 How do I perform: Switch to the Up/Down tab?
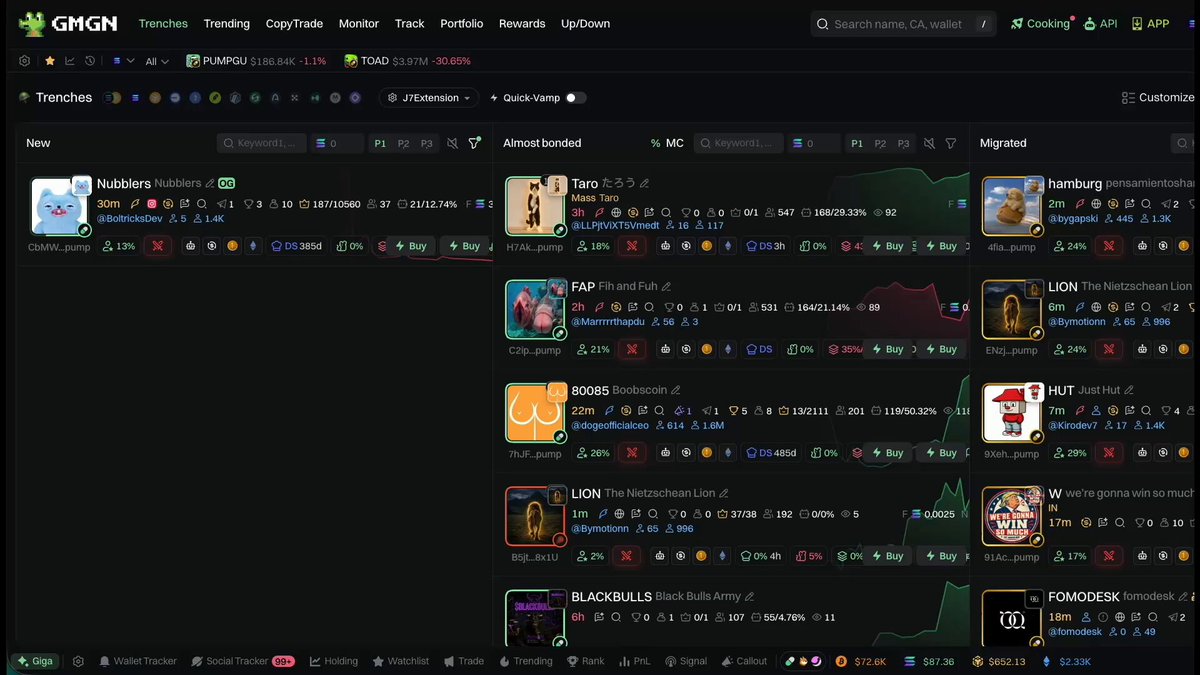tap(585, 23)
